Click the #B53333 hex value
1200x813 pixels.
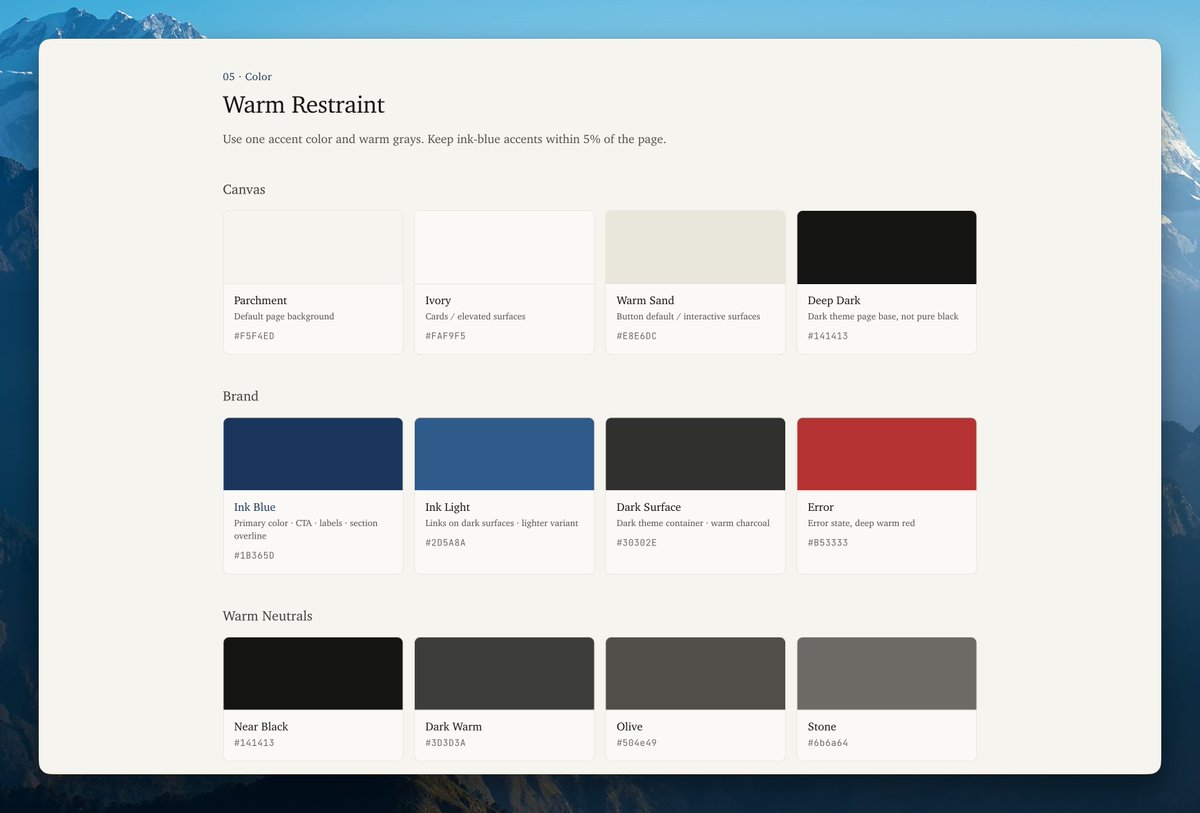click(828, 543)
